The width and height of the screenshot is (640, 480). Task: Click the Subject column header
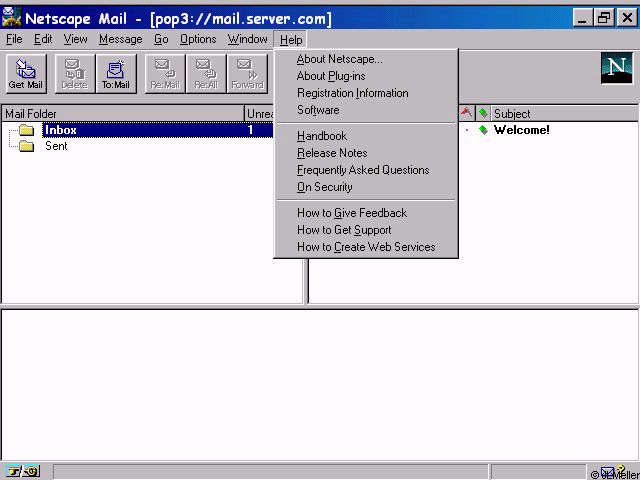coord(565,113)
